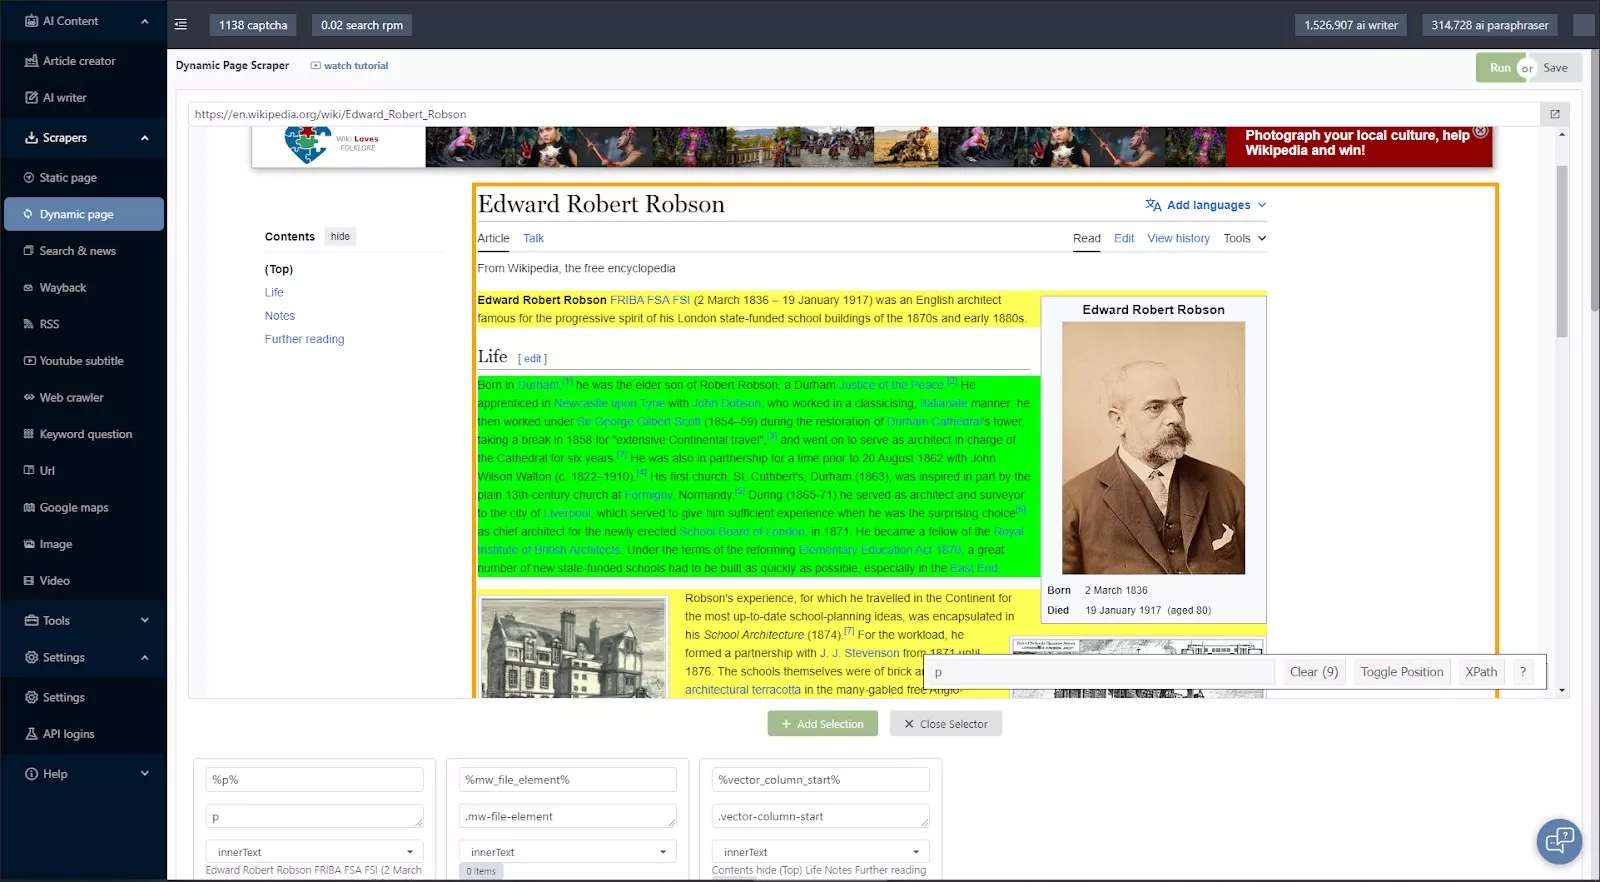Switch selector mode to XPath
The image size is (1600, 882).
tap(1480, 672)
